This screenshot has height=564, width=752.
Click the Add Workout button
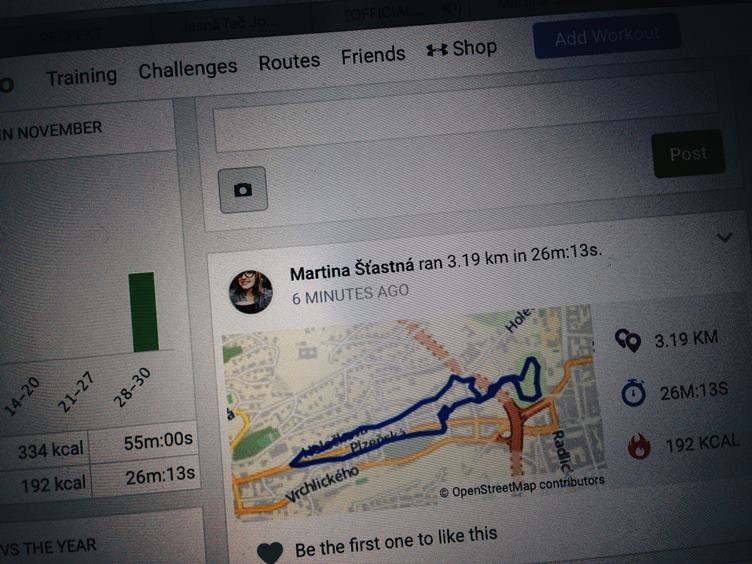pos(607,36)
